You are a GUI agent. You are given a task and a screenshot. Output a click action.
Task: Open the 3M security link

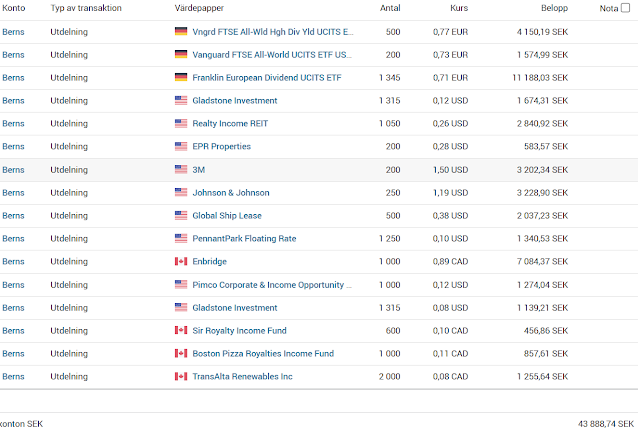click(x=198, y=170)
